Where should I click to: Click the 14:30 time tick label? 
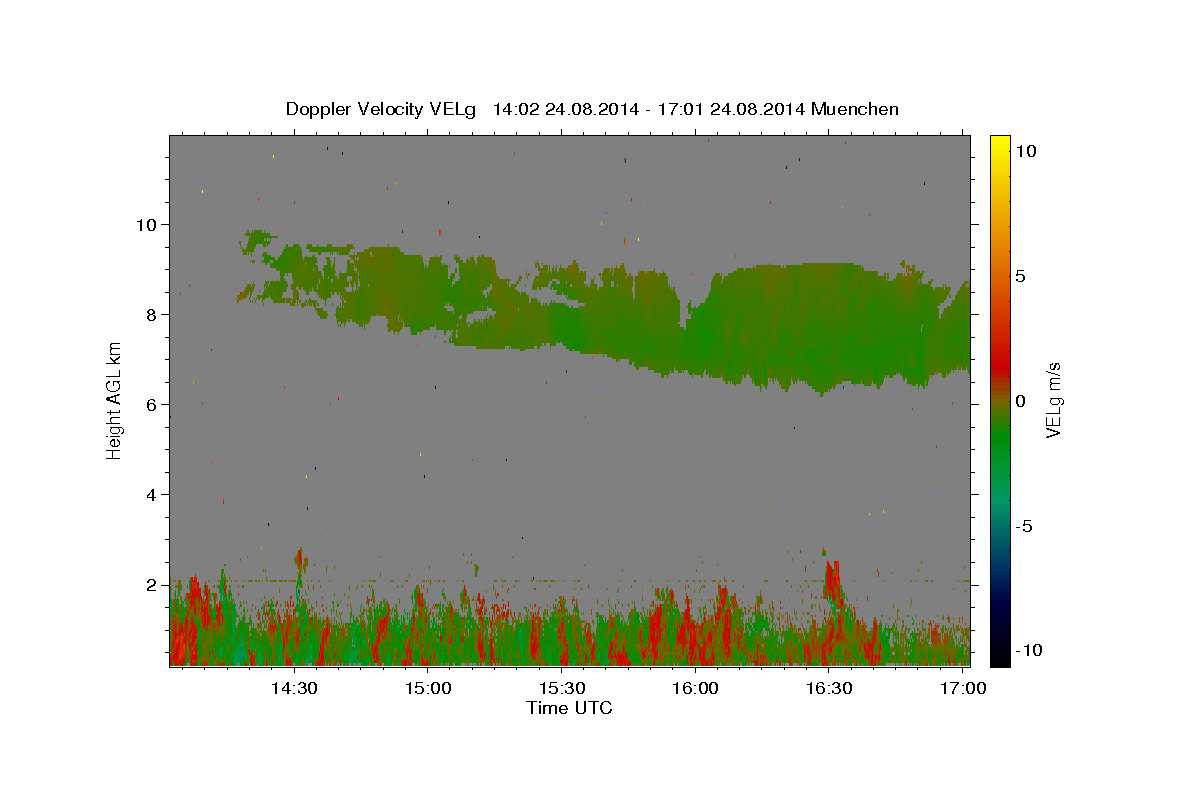[295, 689]
